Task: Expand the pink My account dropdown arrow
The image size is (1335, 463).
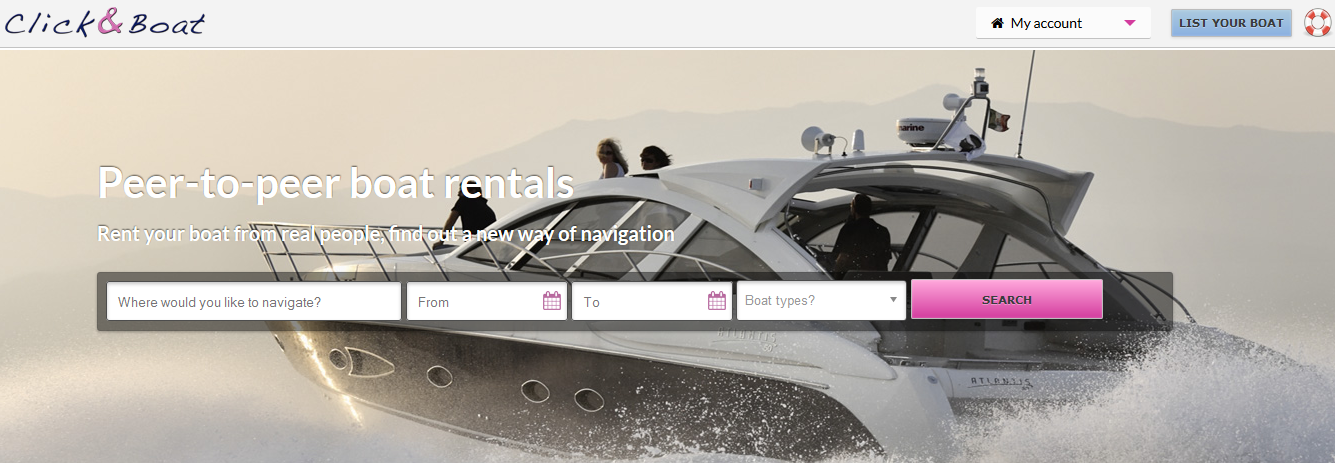Action: click(1130, 23)
